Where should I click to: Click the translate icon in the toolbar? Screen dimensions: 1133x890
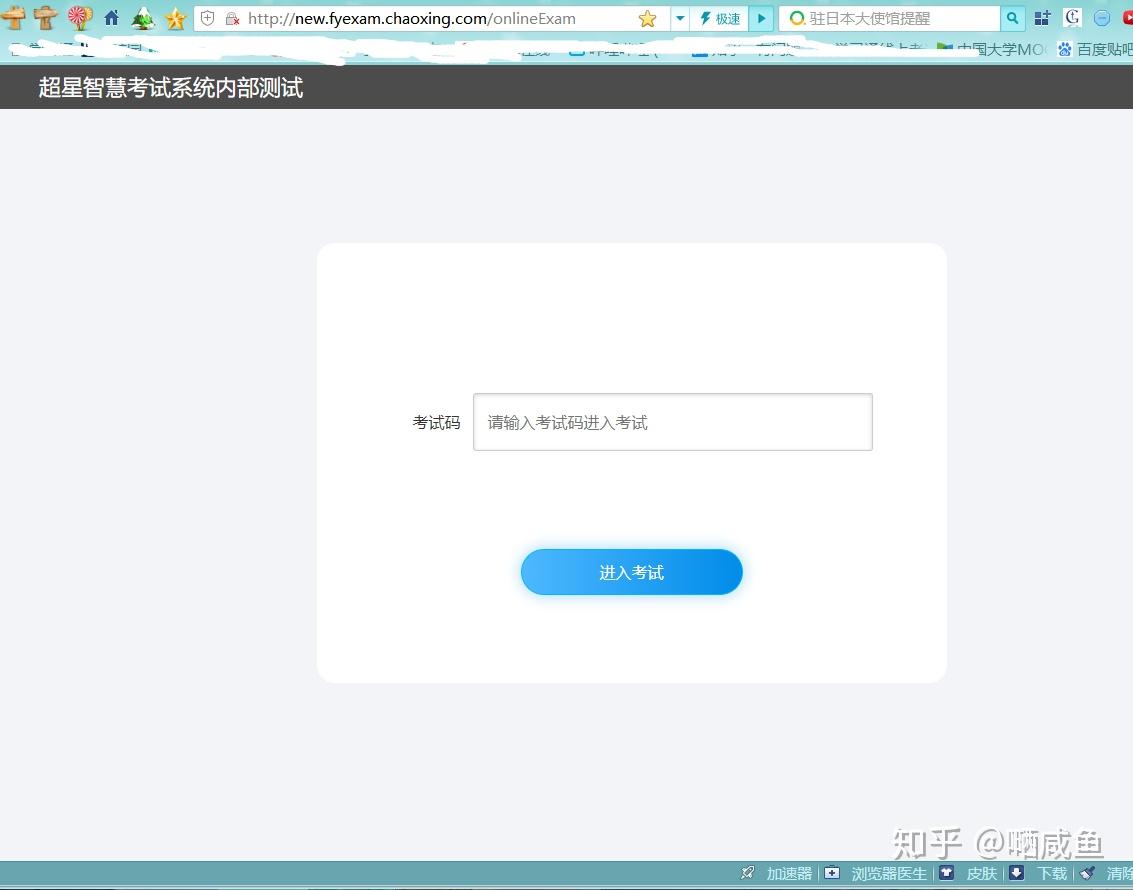pos(1072,18)
